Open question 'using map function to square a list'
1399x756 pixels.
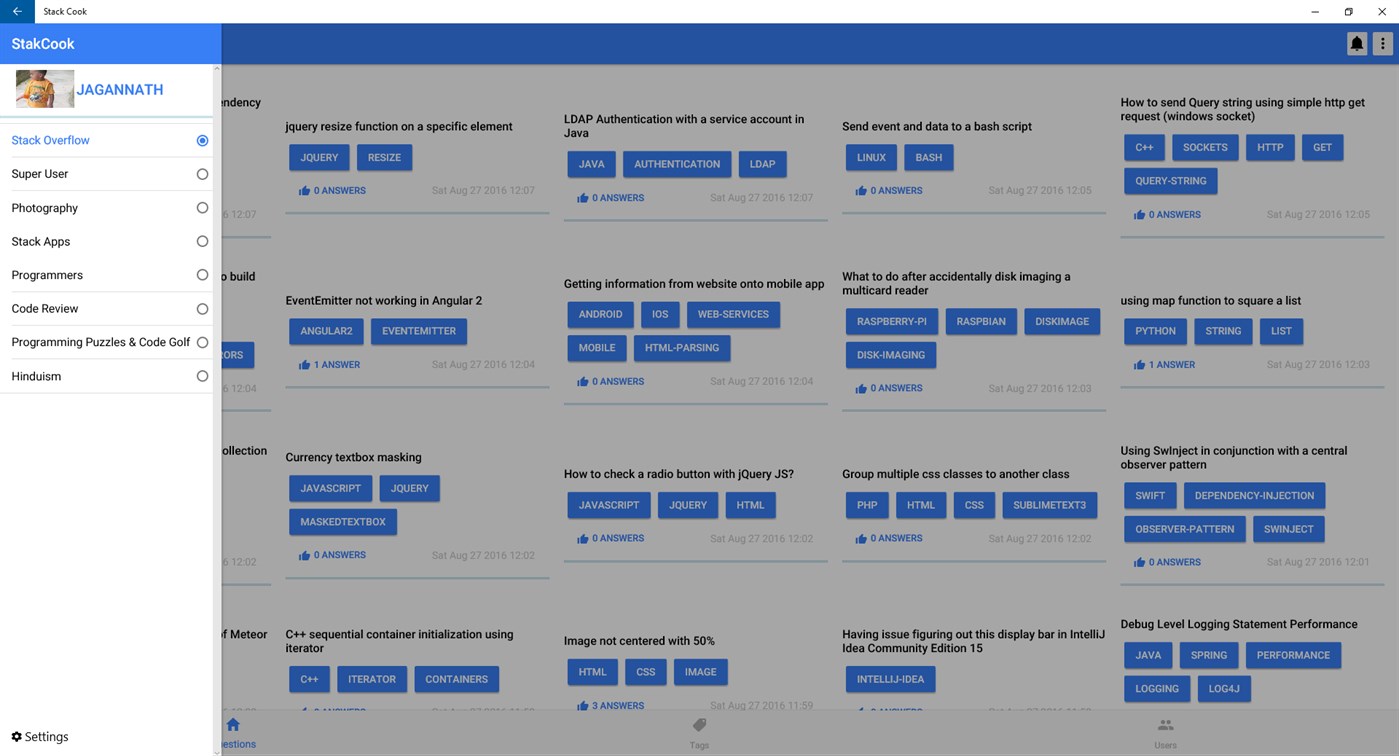coord(1211,301)
